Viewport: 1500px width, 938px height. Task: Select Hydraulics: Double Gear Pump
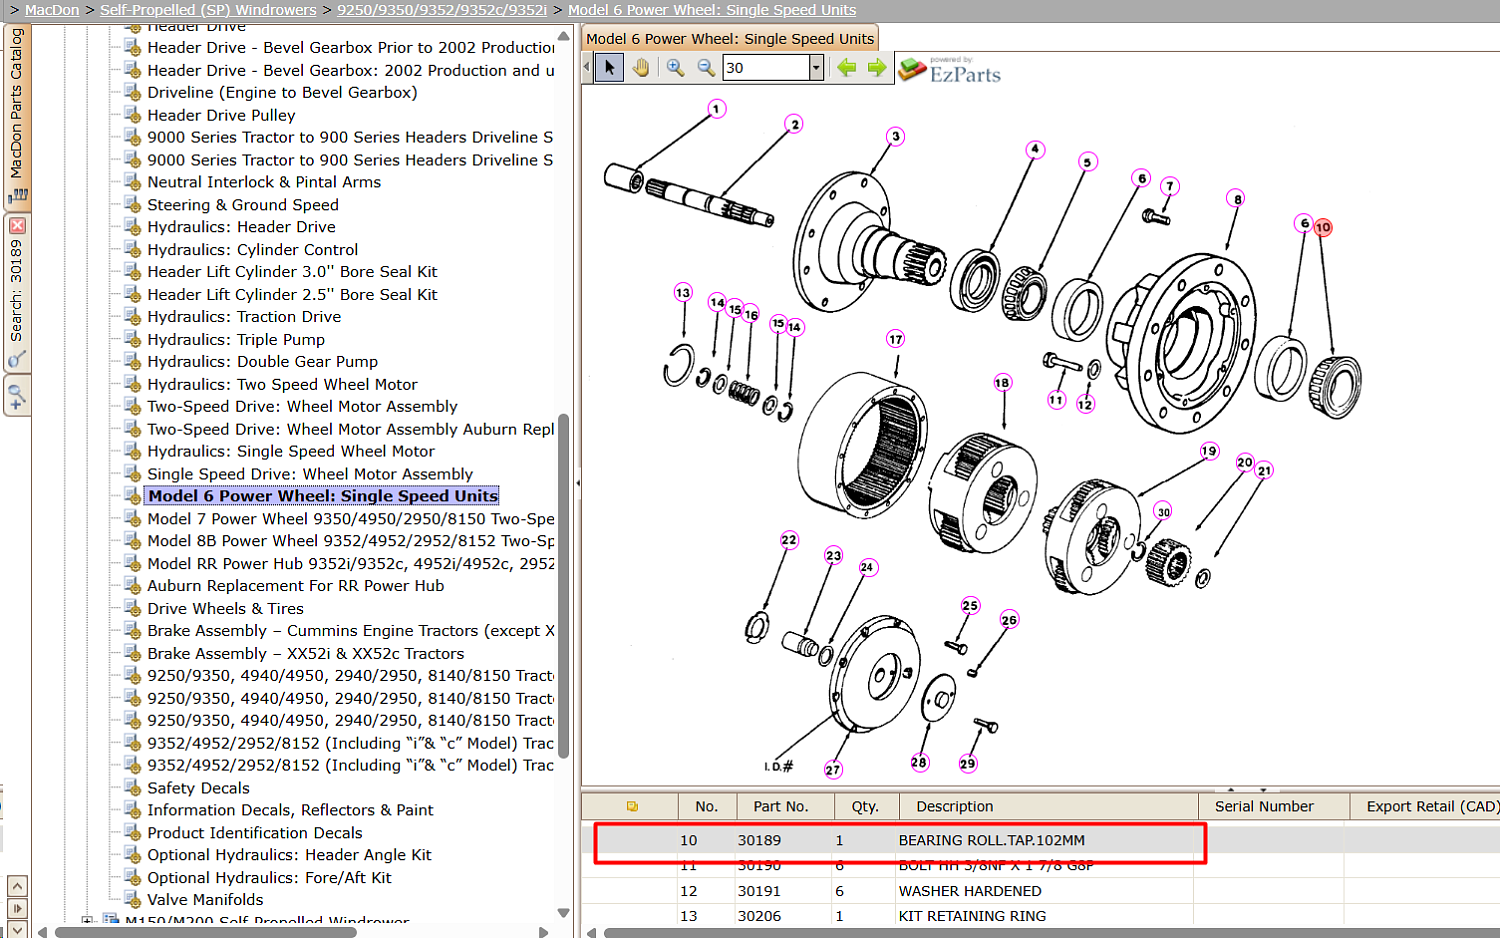[262, 362]
